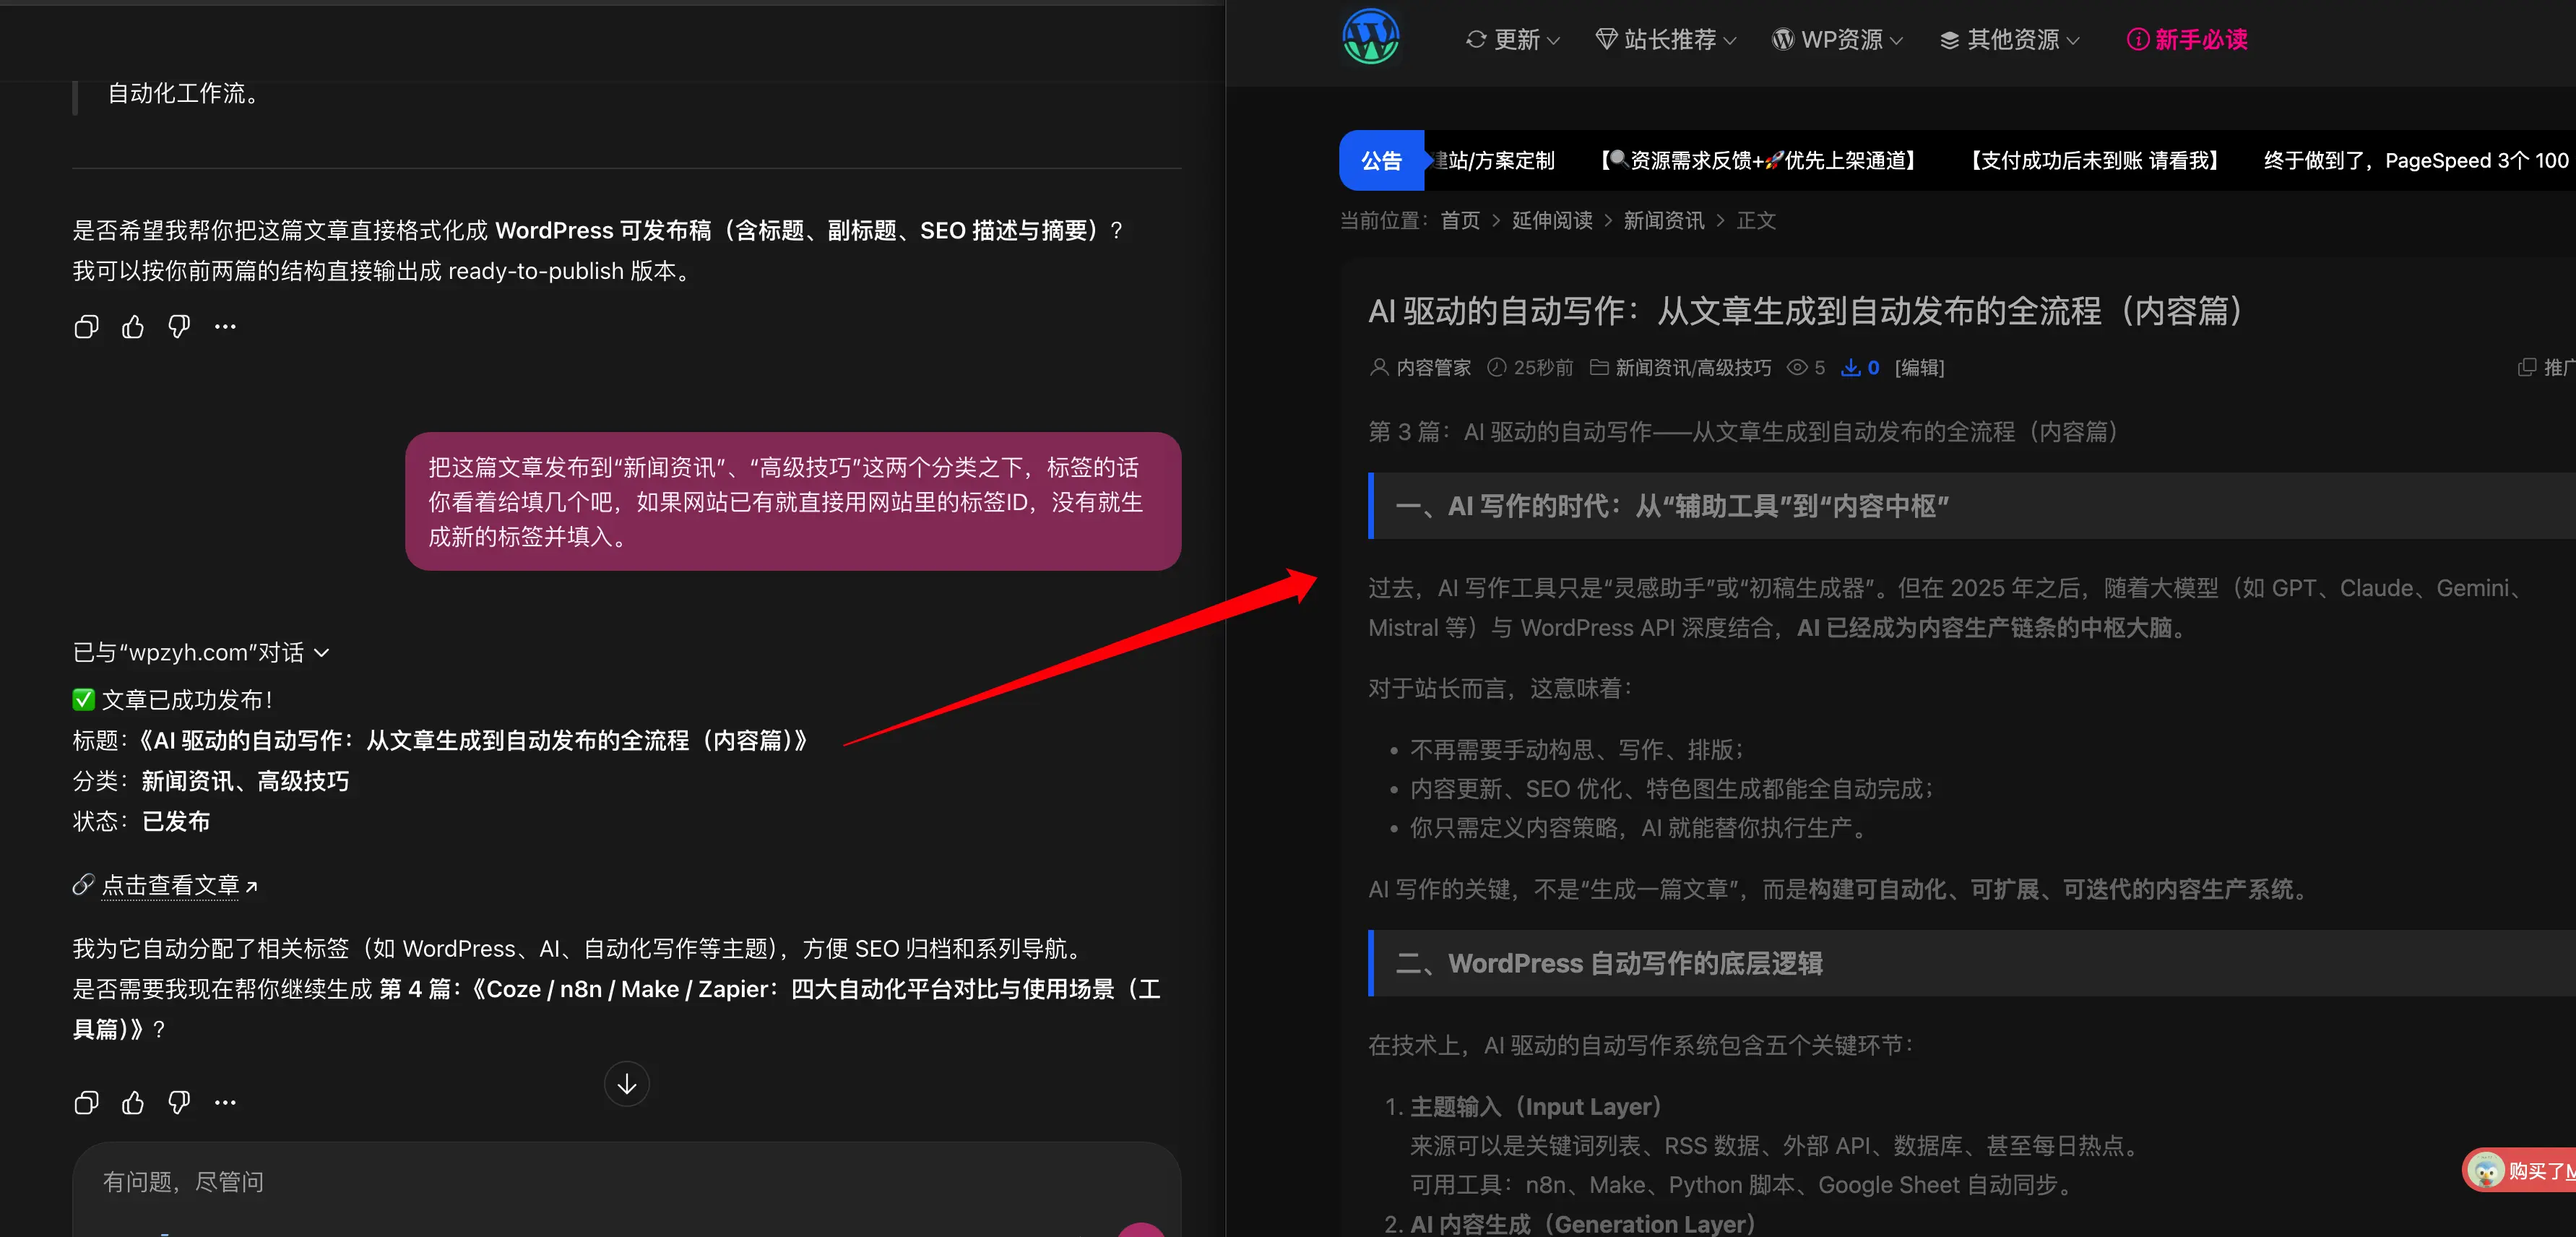Like the 文章已成功发布 reply
2576x1237 pixels.
(x=133, y=1103)
